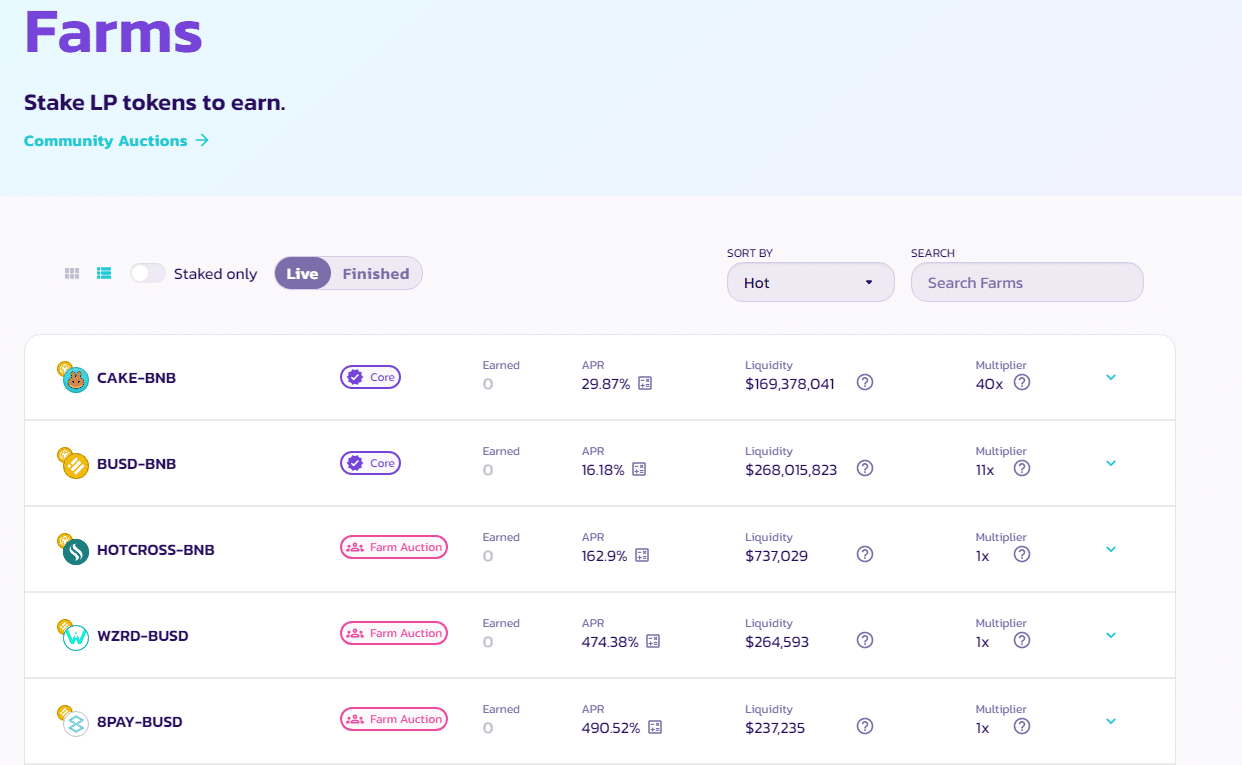Switch to grid card view icon

click(72, 273)
